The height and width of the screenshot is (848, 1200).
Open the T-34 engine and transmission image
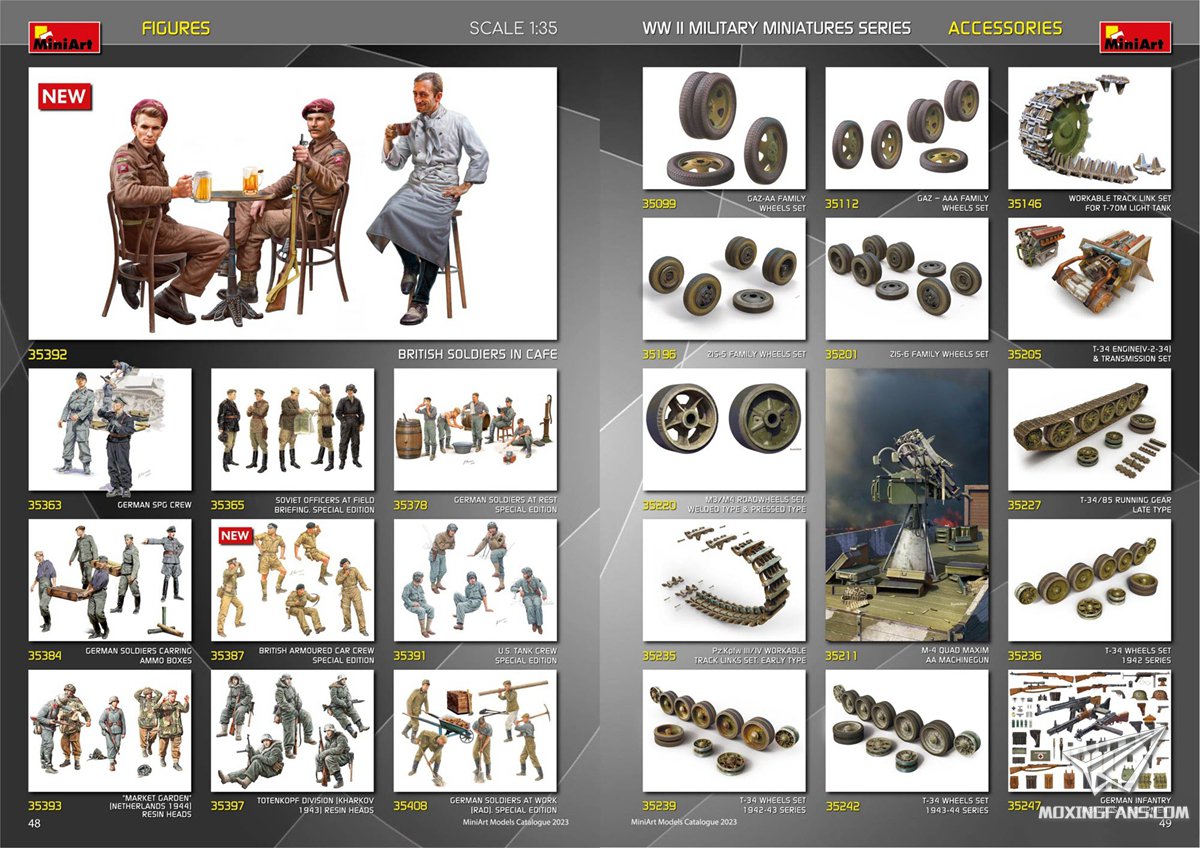(x=1089, y=279)
